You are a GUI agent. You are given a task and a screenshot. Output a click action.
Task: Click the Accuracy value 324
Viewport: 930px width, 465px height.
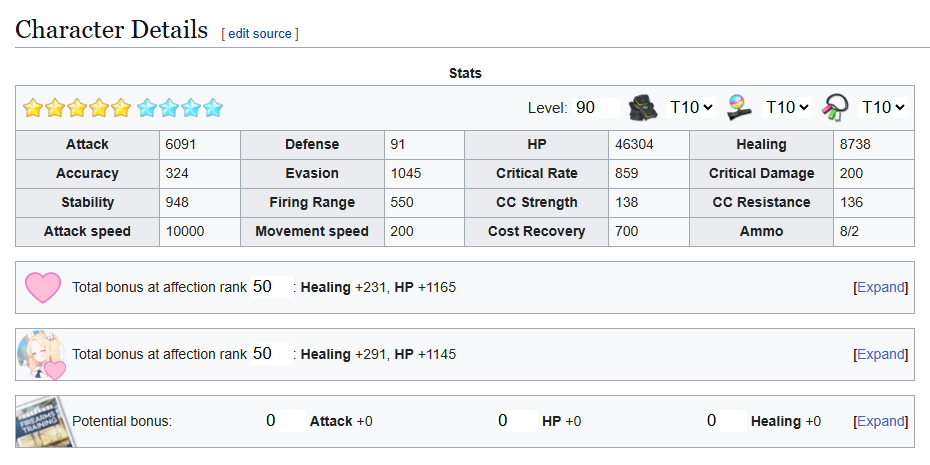(177, 174)
